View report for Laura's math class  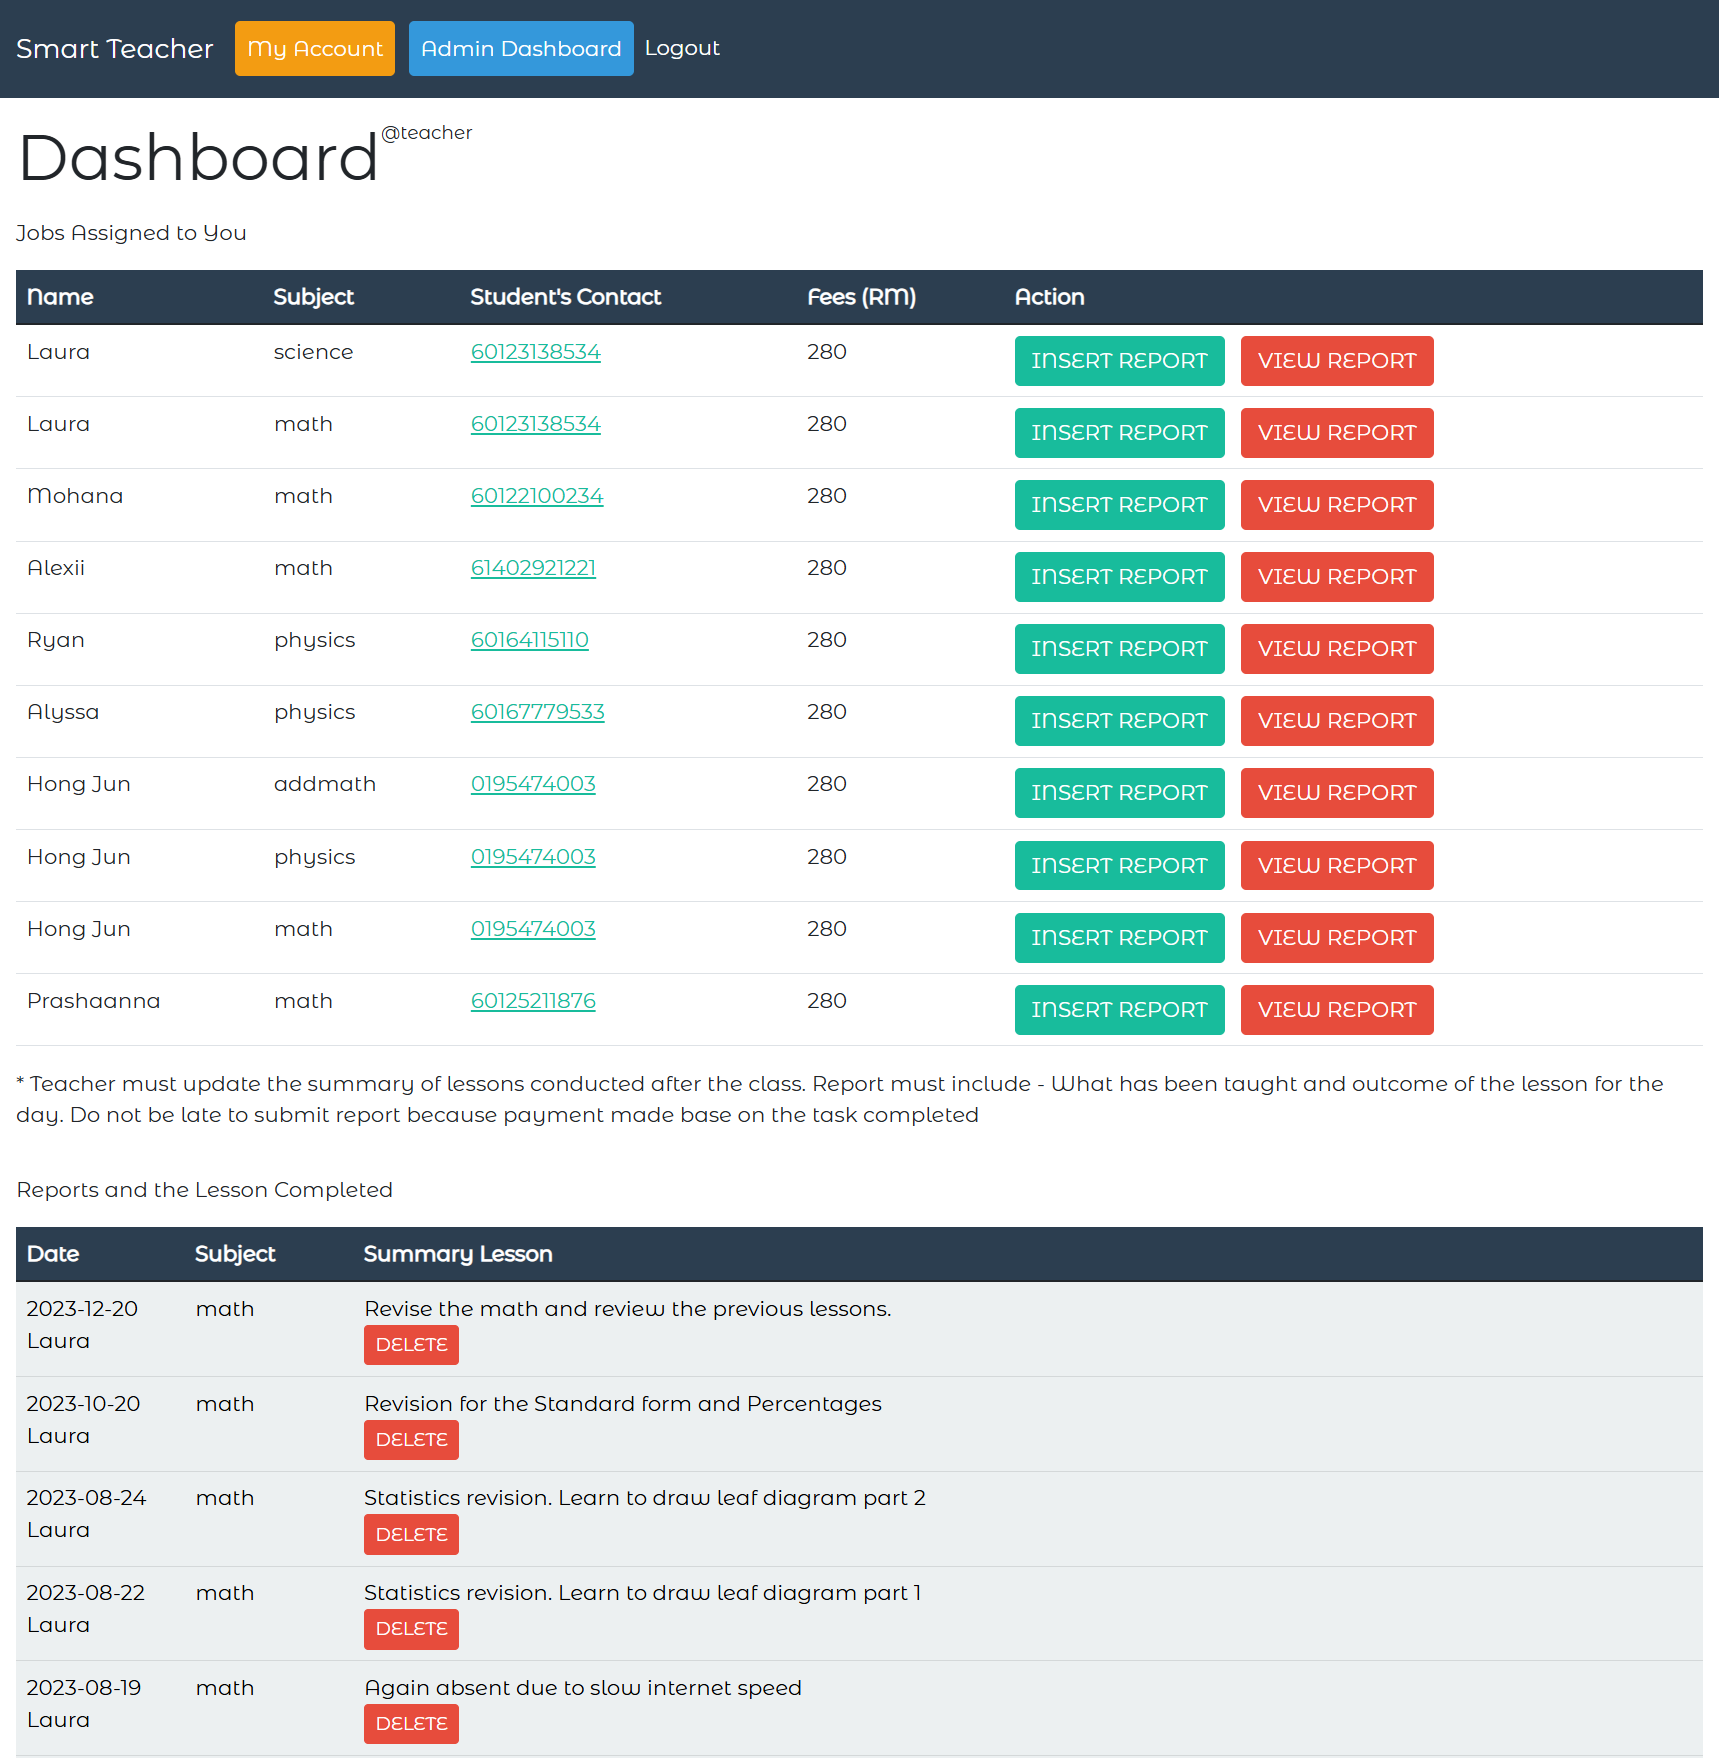1336,433
